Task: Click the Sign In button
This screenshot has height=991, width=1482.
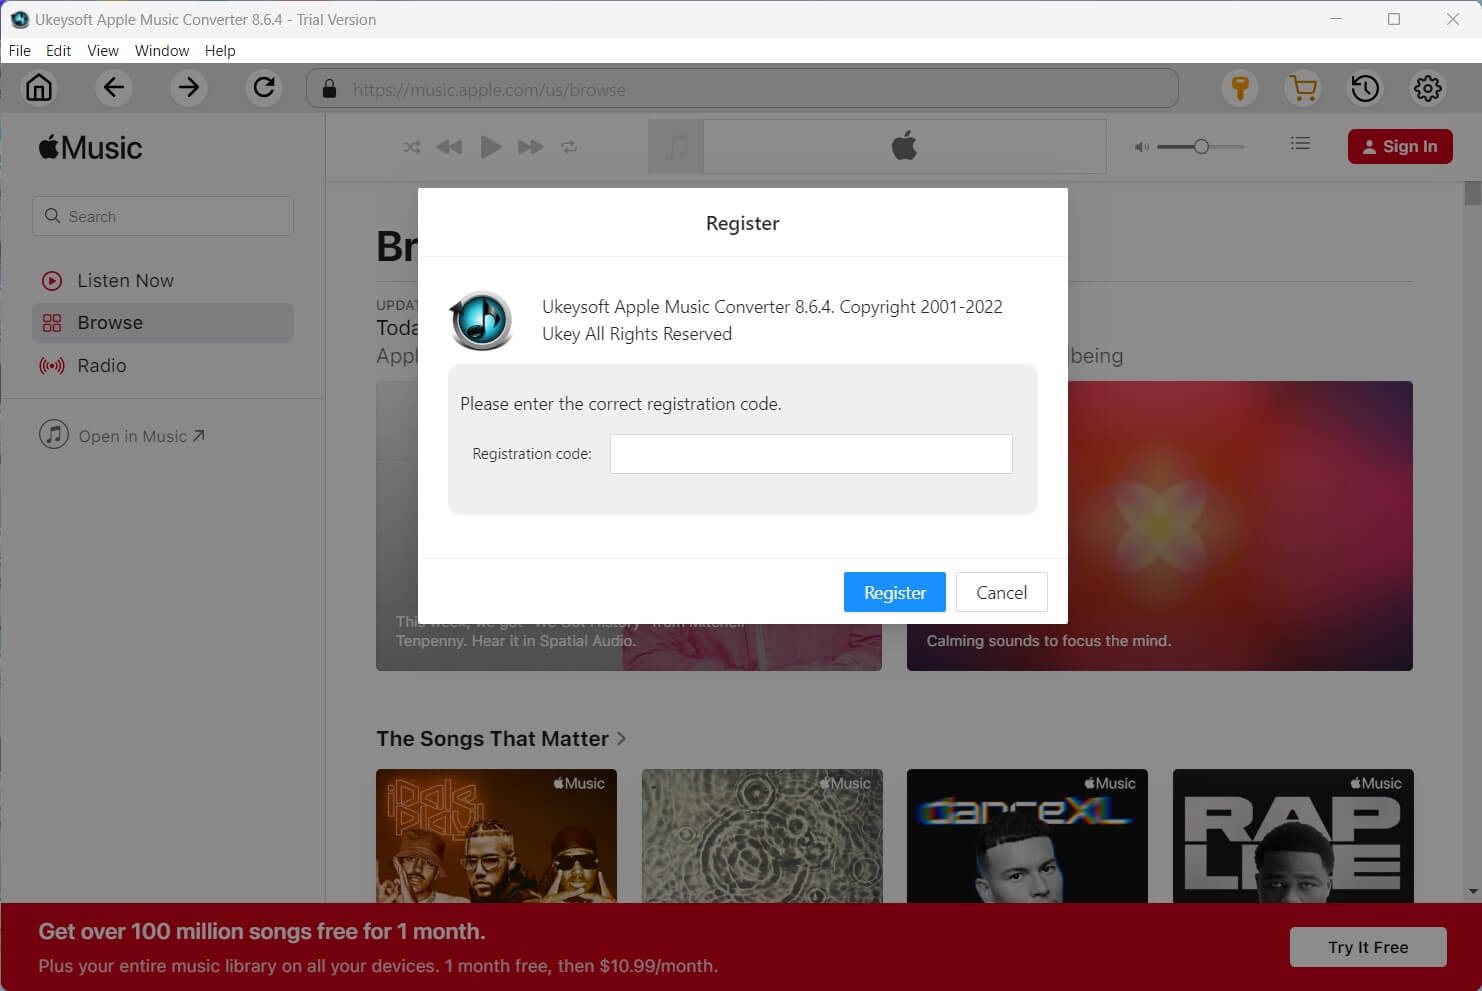Action: click(1400, 146)
